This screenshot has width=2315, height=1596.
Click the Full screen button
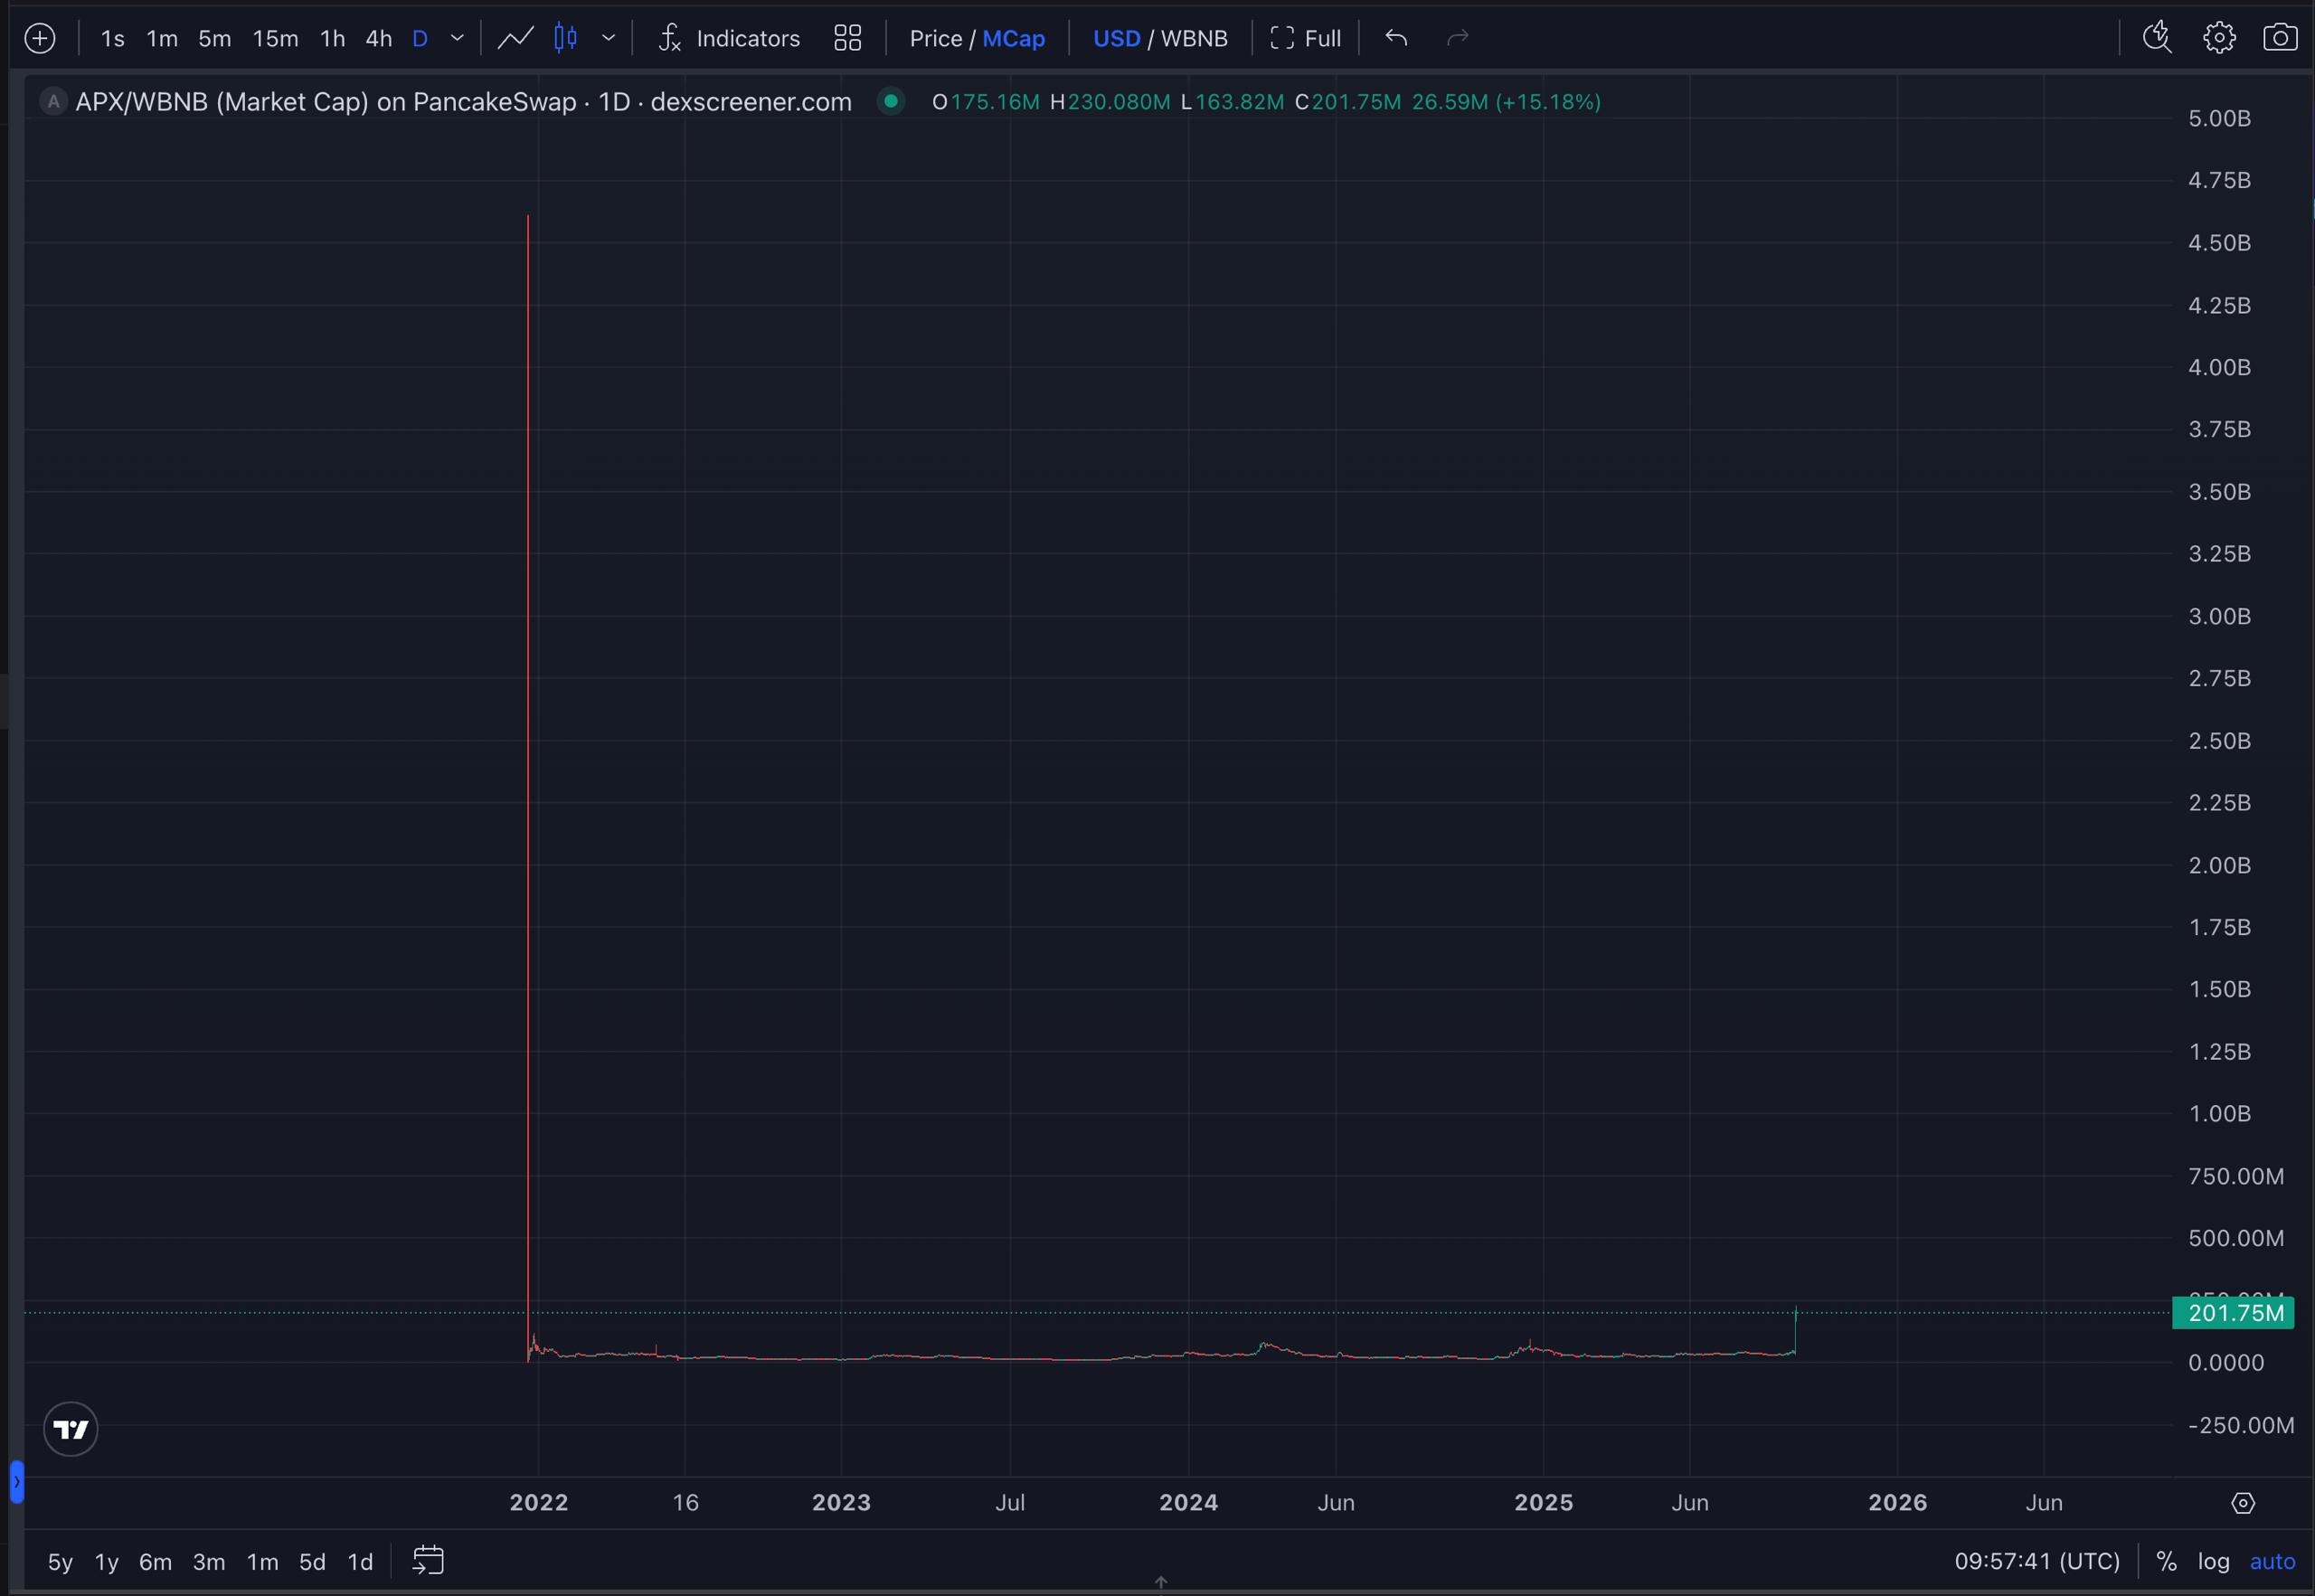click(x=1305, y=39)
